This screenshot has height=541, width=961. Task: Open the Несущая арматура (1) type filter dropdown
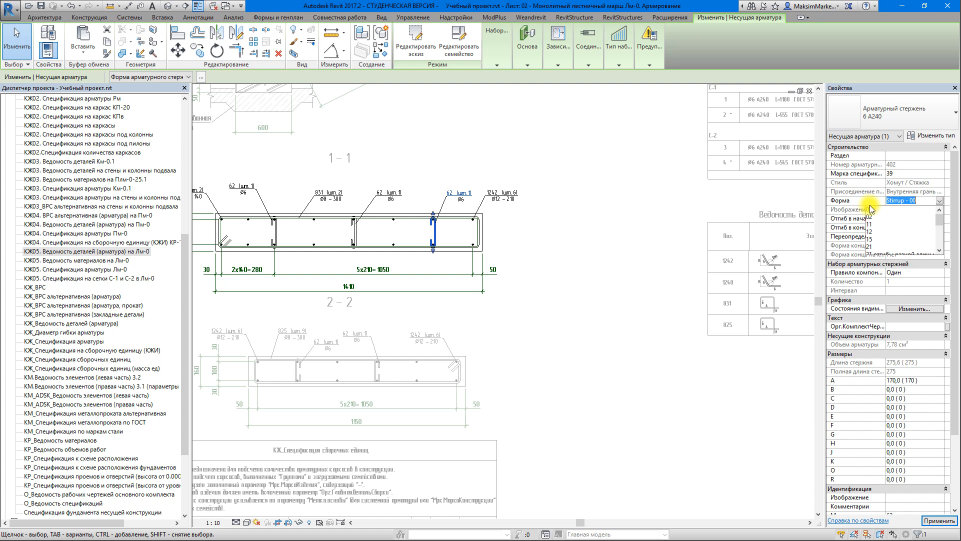coord(865,136)
